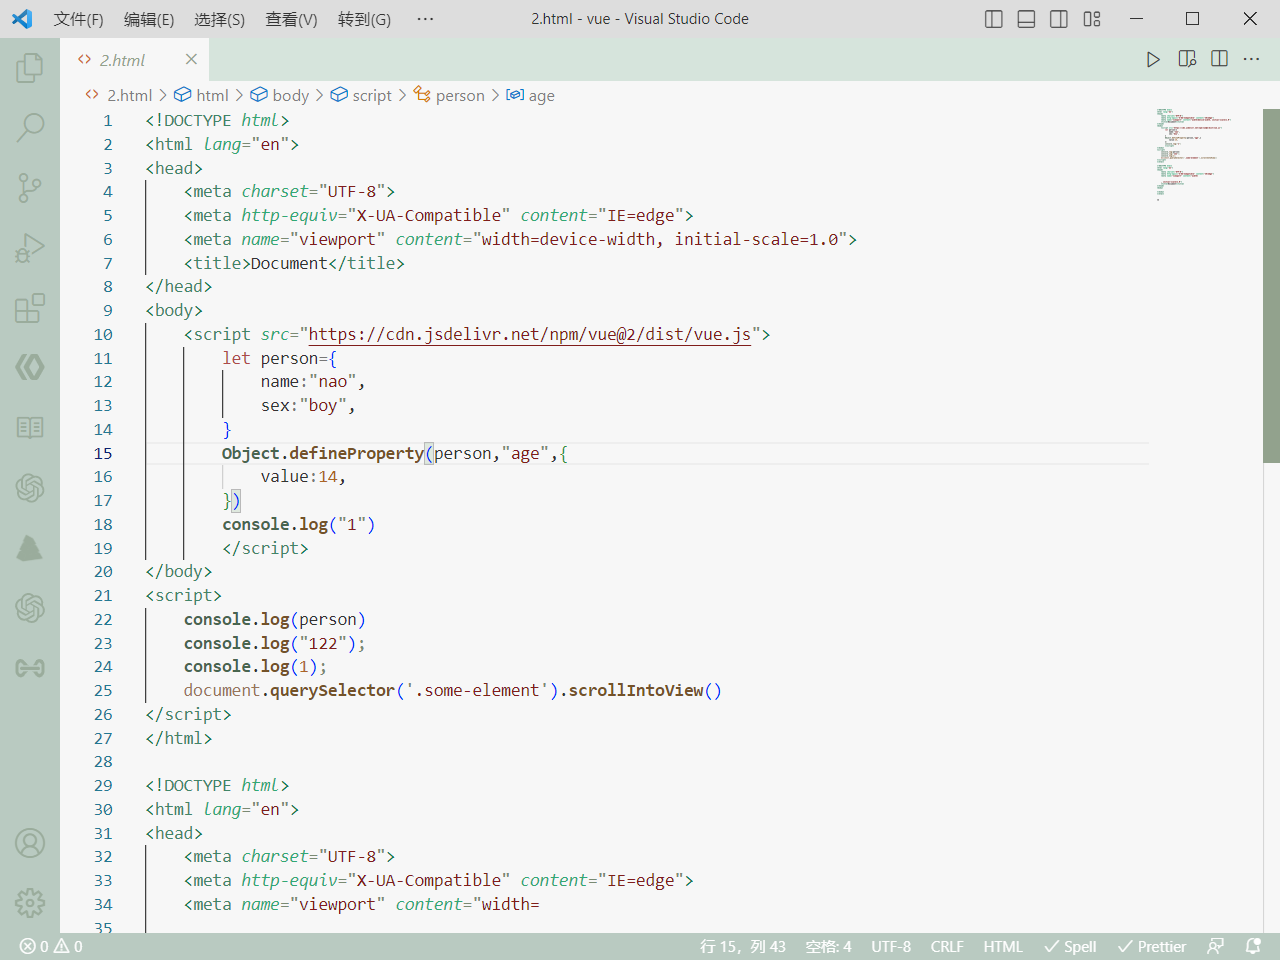Open the 编辑(E) menu
This screenshot has height=960, width=1280.
pos(149,19)
